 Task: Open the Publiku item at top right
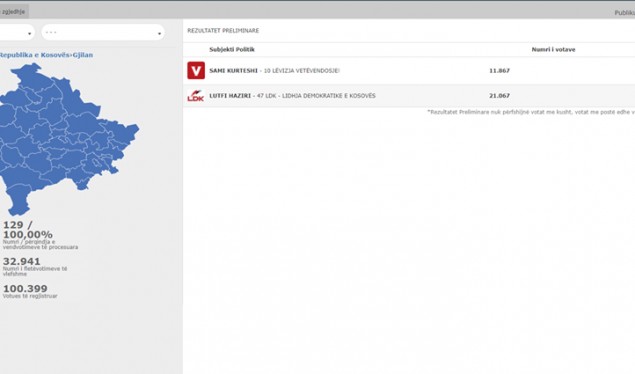click(624, 13)
